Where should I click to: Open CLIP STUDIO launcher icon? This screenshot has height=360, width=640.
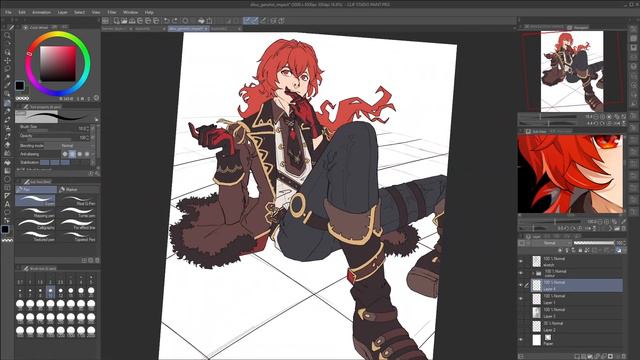pos(105,20)
